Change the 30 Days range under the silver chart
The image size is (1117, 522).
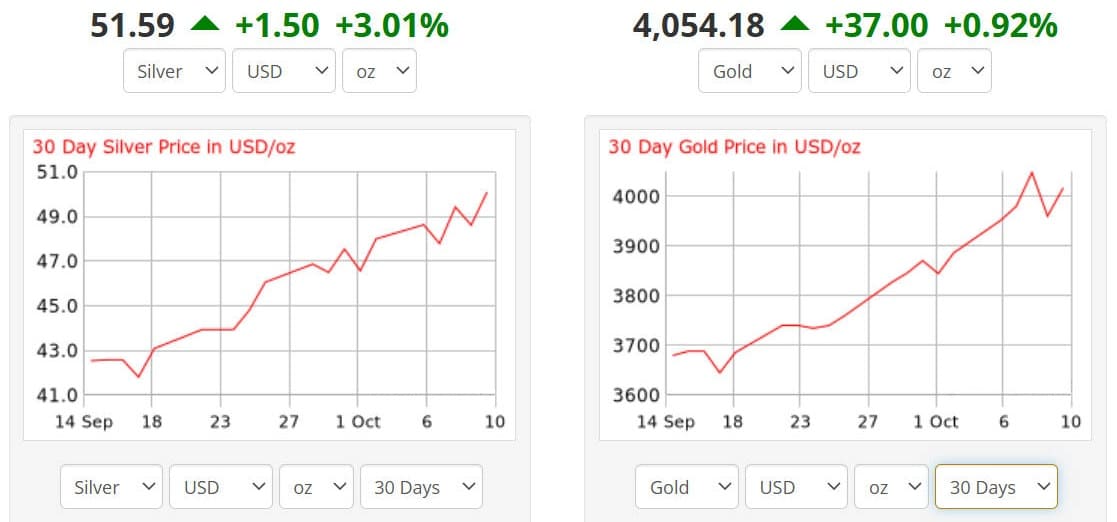421,488
